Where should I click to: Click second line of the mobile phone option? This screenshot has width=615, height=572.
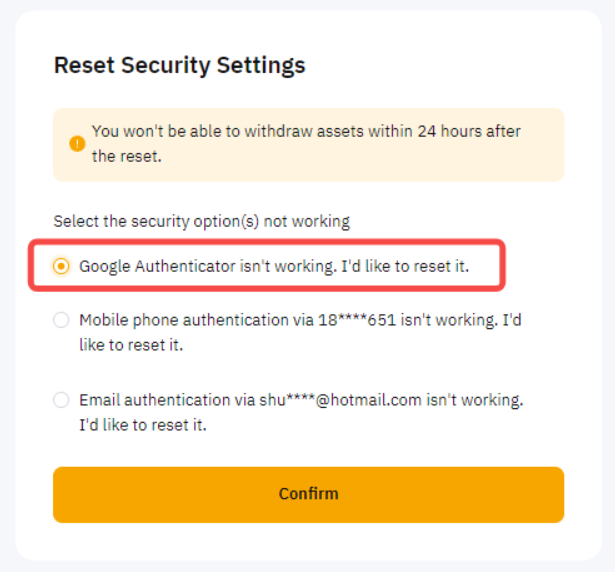pyautogui.click(x=131, y=346)
